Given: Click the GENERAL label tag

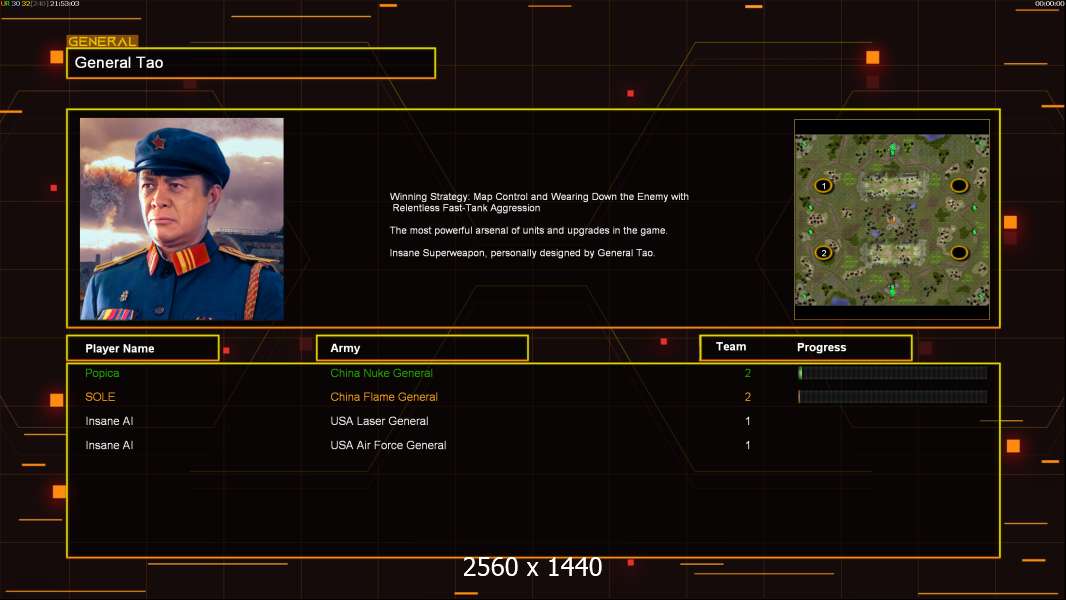Looking at the screenshot, I should point(102,41).
